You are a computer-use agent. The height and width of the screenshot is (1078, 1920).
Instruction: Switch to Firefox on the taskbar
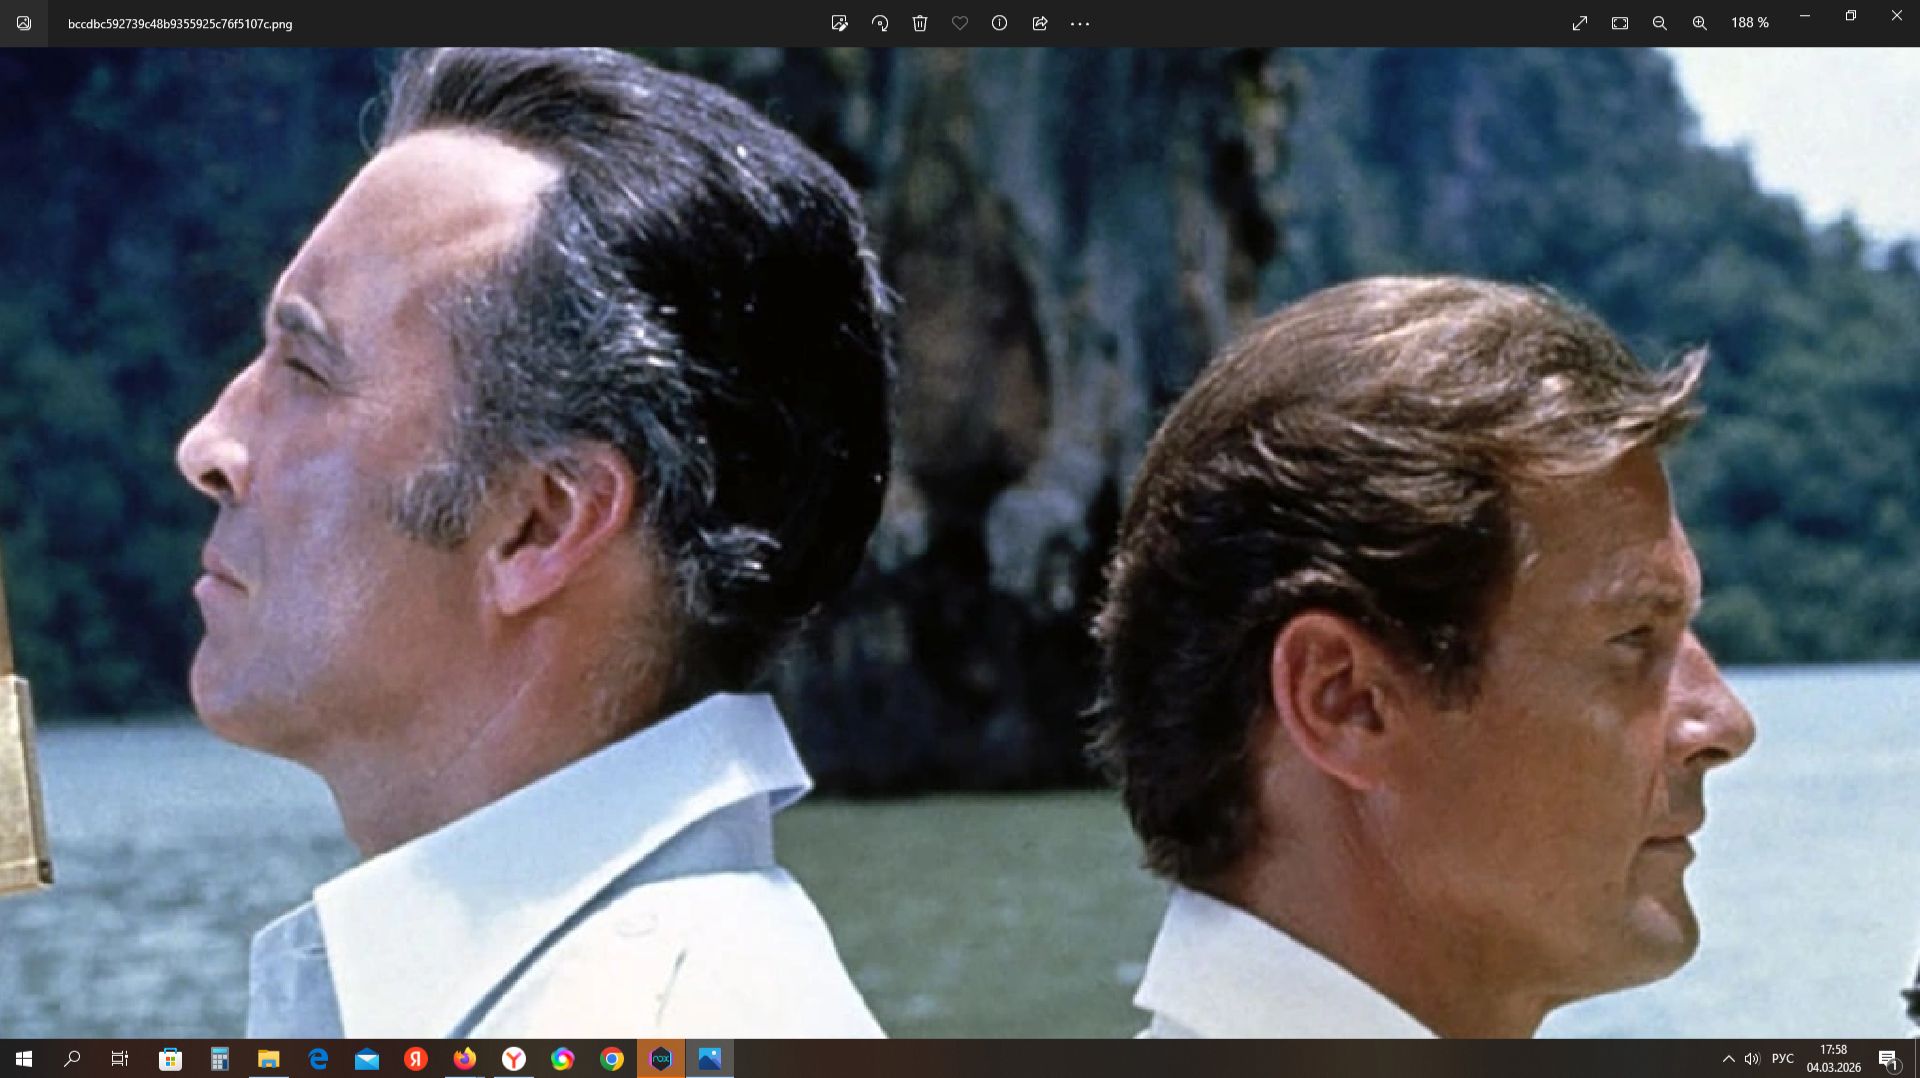point(465,1059)
